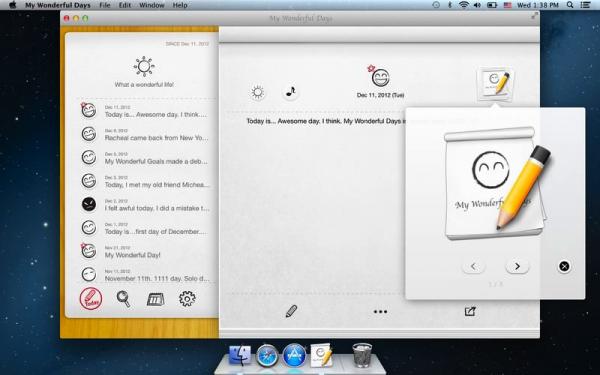The width and height of the screenshot is (600, 375).
Task: Open the Window menu
Action: coord(152,5)
